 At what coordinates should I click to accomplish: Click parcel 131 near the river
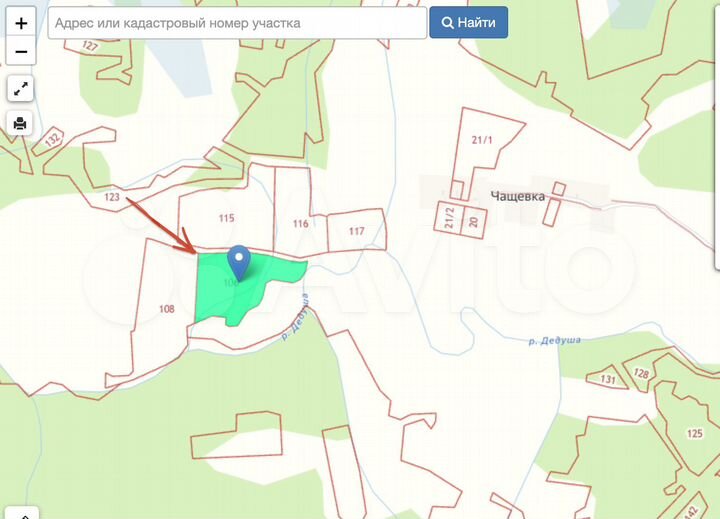click(608, 379)
